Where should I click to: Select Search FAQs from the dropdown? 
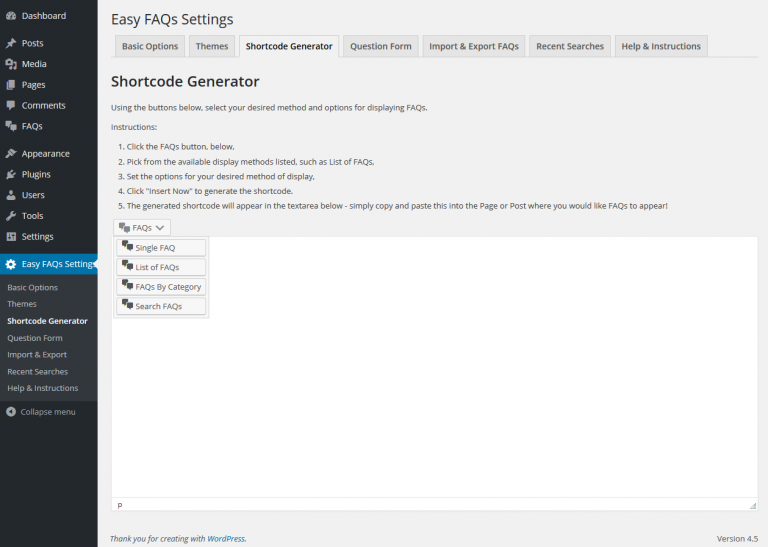coord(161,306)
